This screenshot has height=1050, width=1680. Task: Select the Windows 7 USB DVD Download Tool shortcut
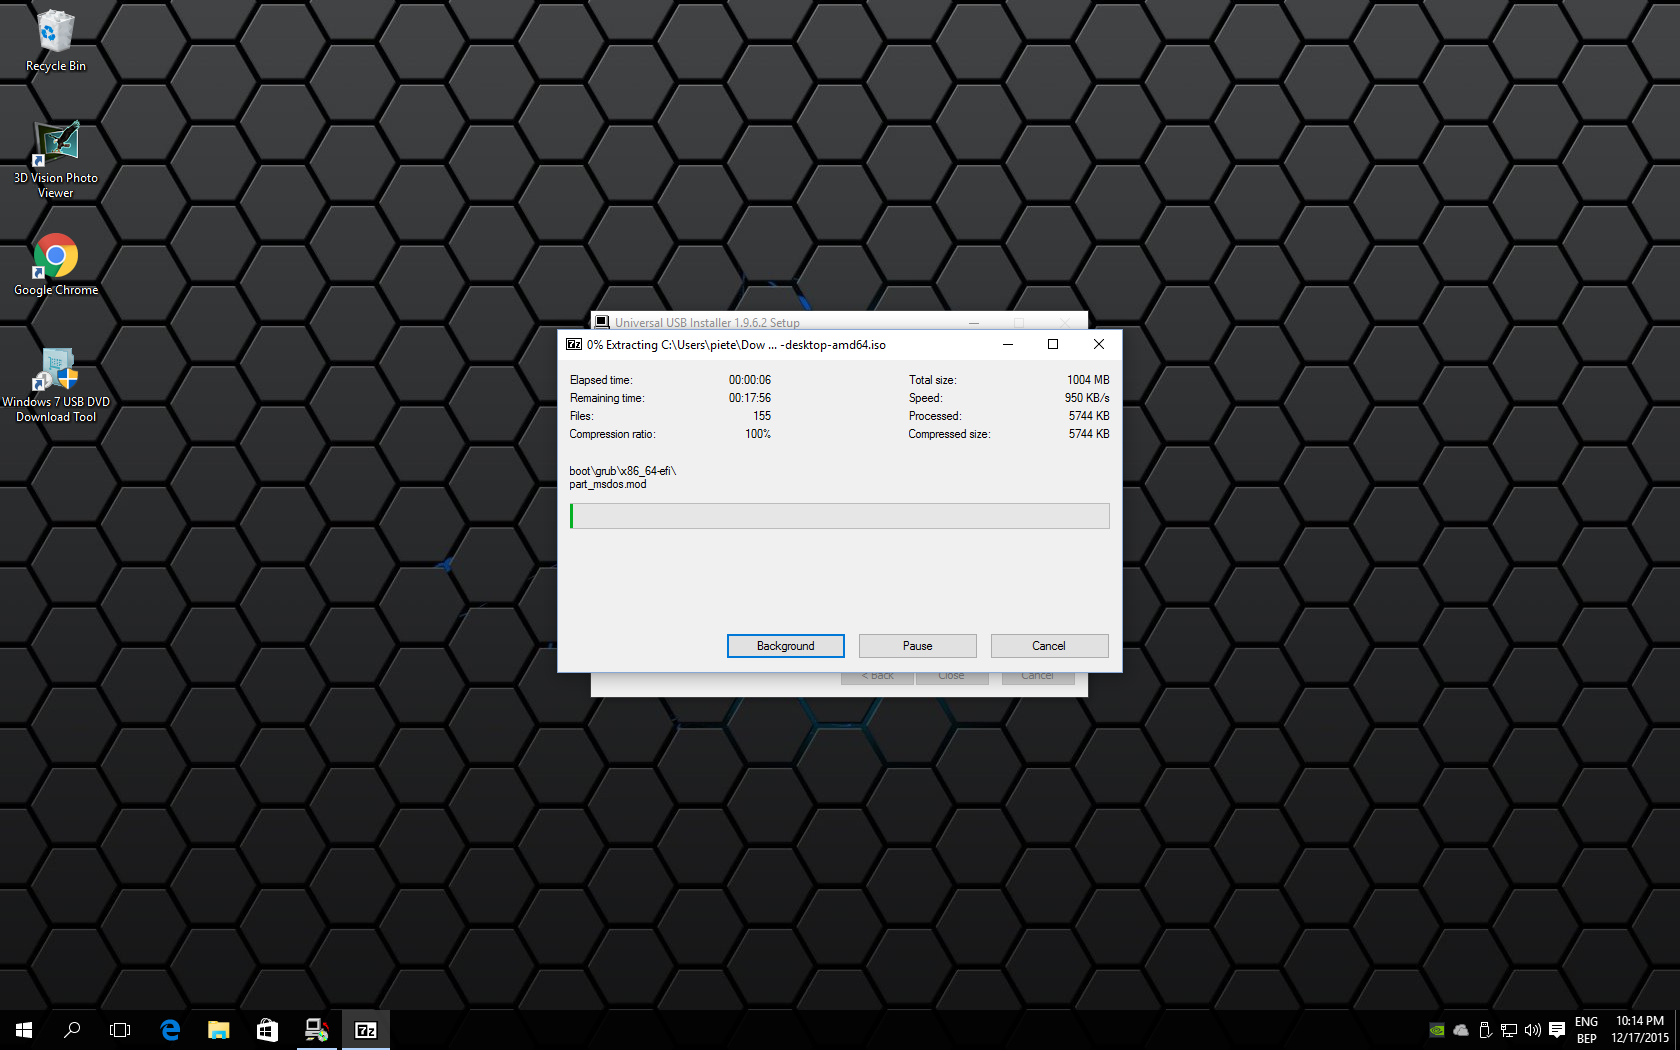[x=56, y=385]
